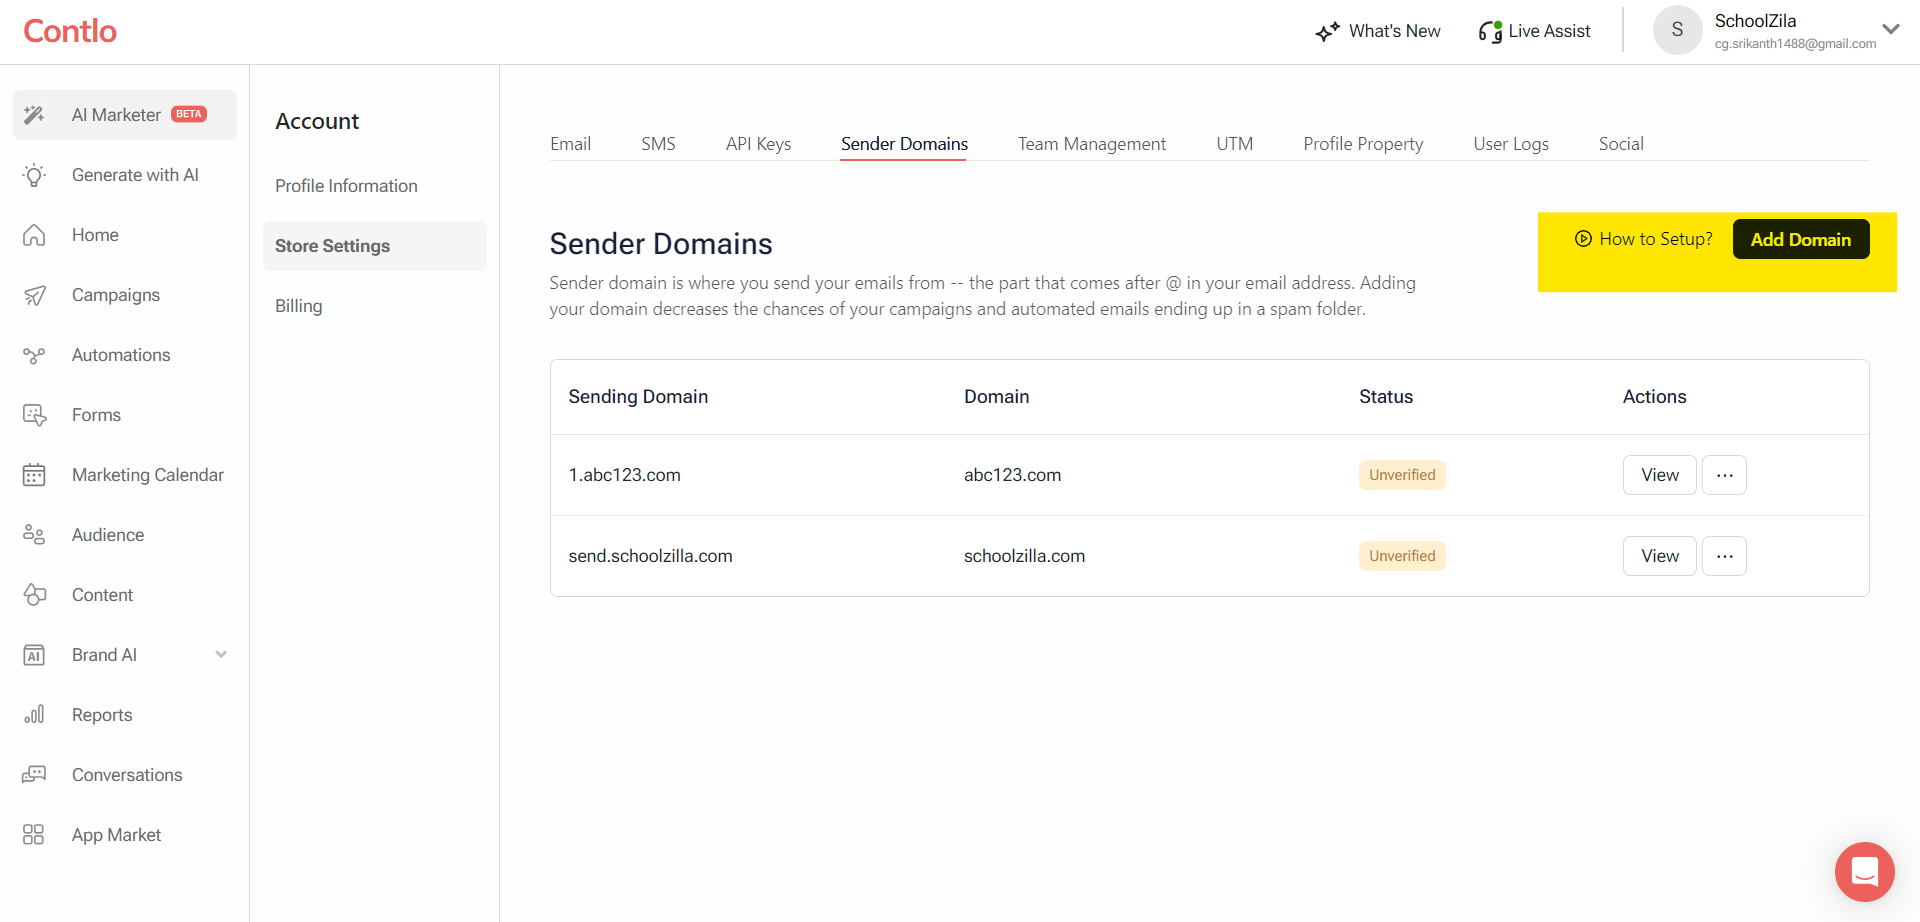Click the Automations nodes icon

click(34, 355)
